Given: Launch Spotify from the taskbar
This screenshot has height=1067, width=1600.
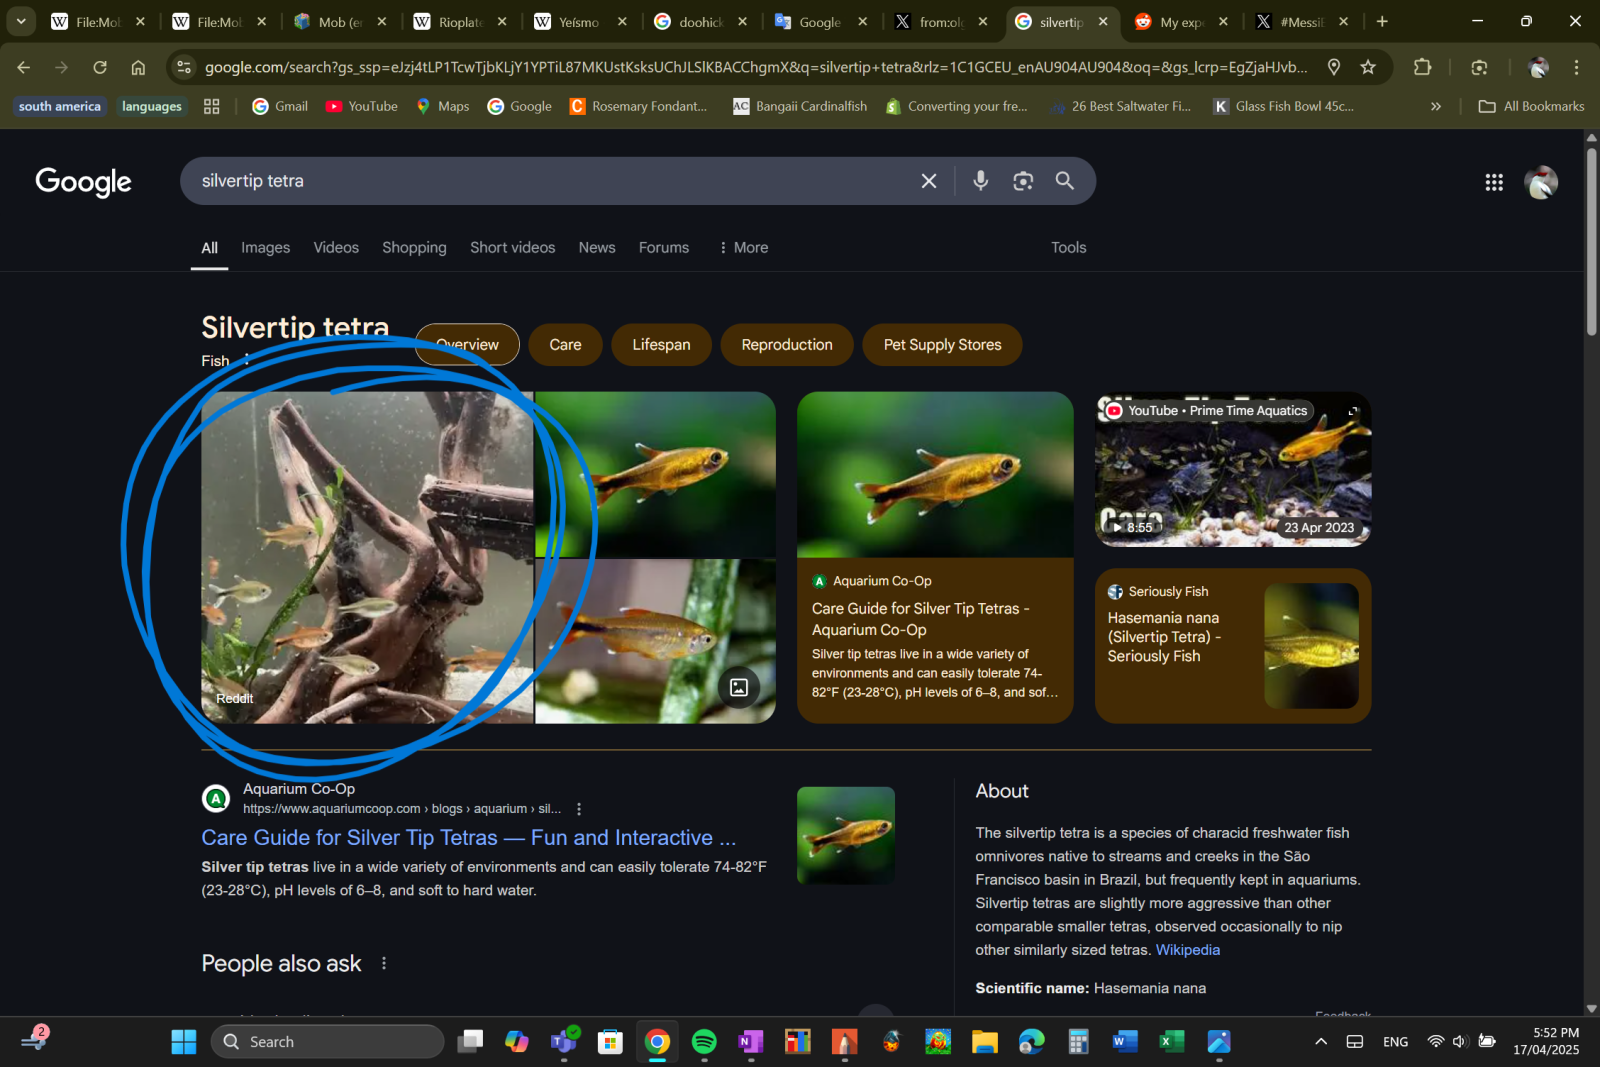Looking at the screenshot, I should (704, 1041).
